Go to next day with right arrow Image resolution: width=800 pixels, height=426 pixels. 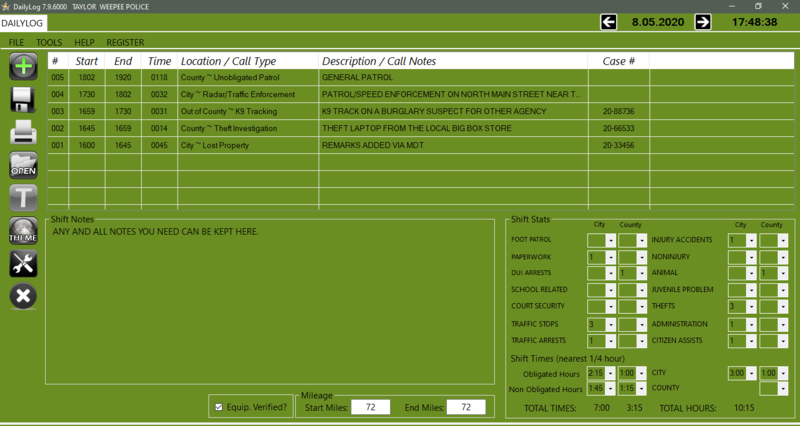(703, 22)
